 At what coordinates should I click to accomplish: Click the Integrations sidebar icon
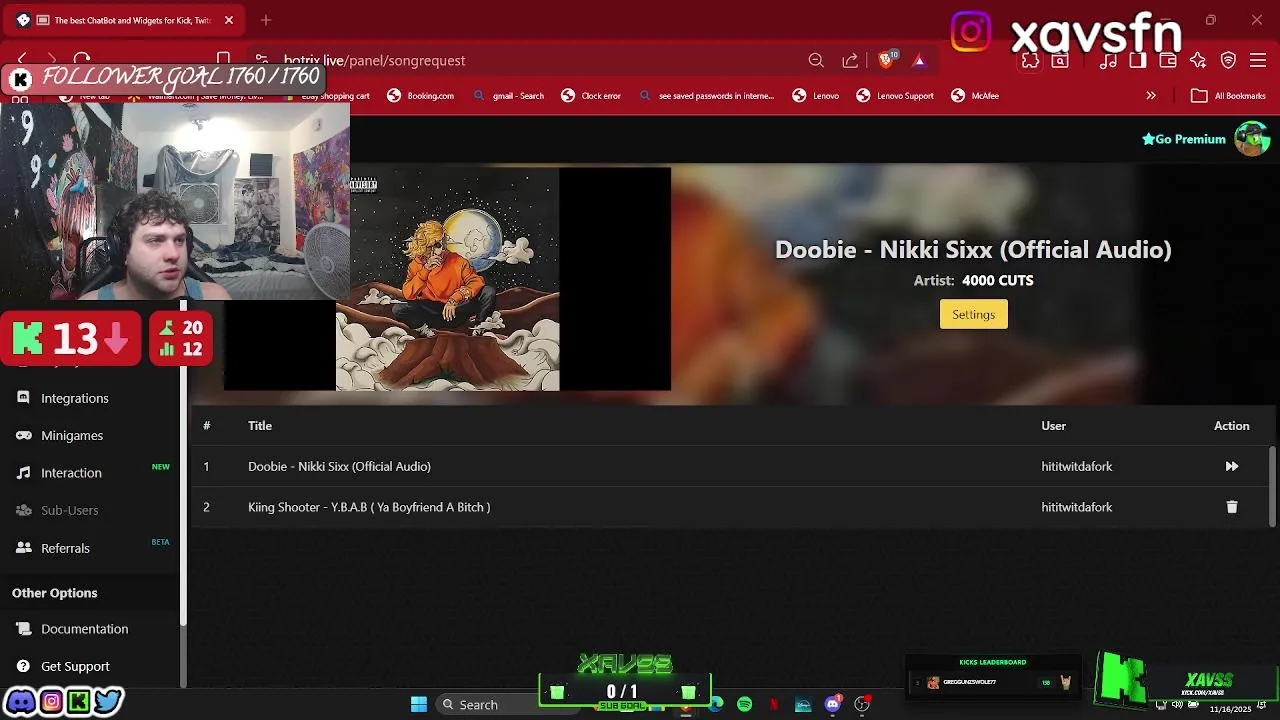click(23, 397)
